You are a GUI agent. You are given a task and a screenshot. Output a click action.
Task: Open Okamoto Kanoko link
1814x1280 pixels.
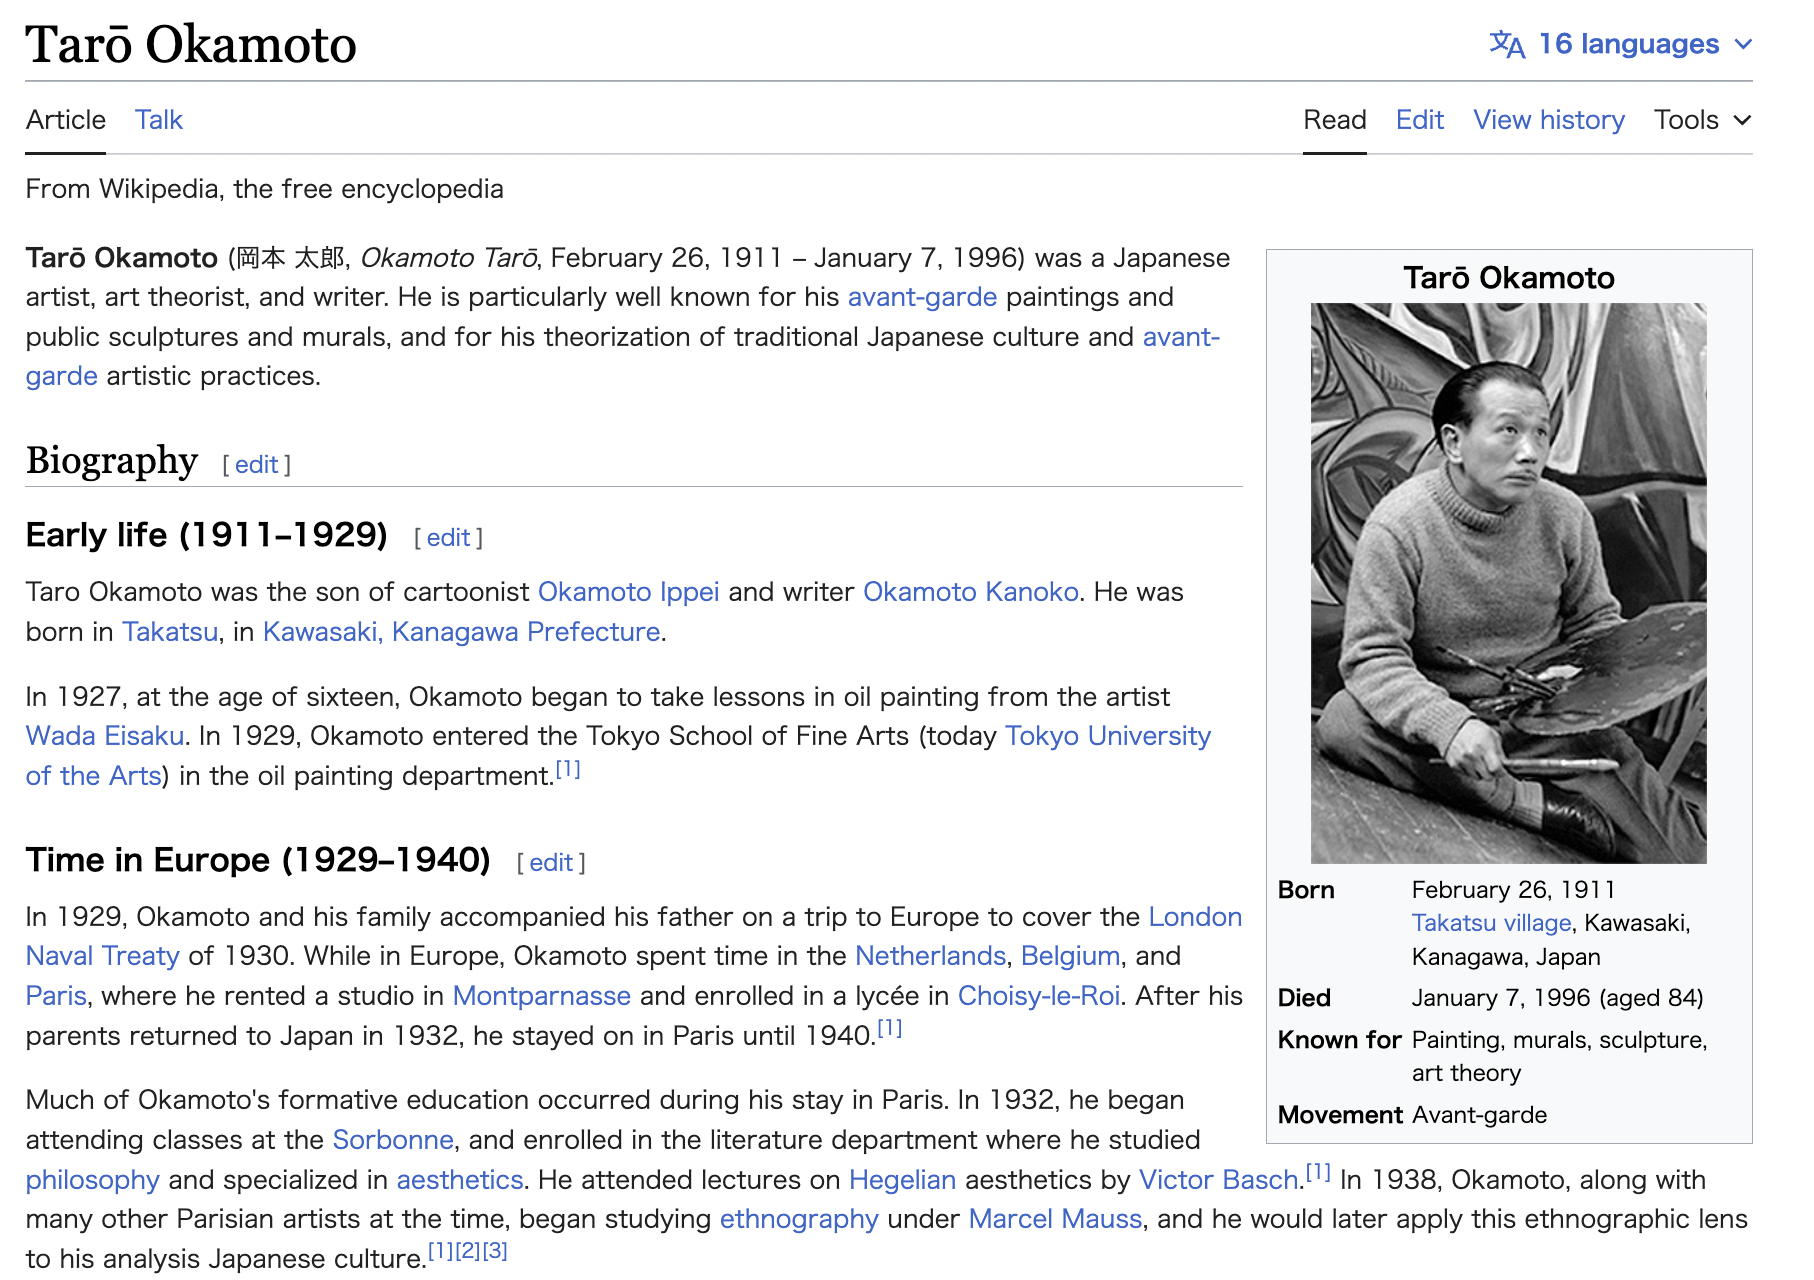pyautogui.click(x=971, y=592)
